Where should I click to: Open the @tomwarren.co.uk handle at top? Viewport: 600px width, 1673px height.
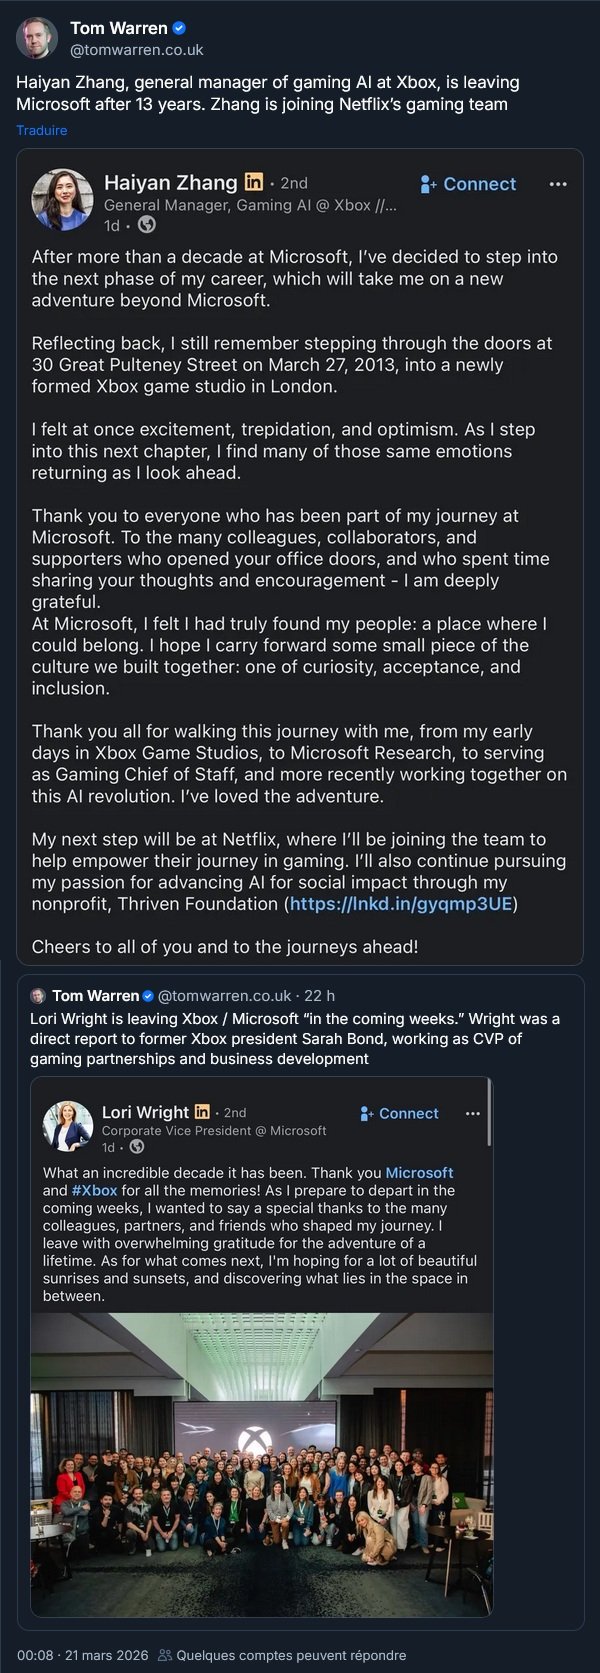(x=136, y=49)
